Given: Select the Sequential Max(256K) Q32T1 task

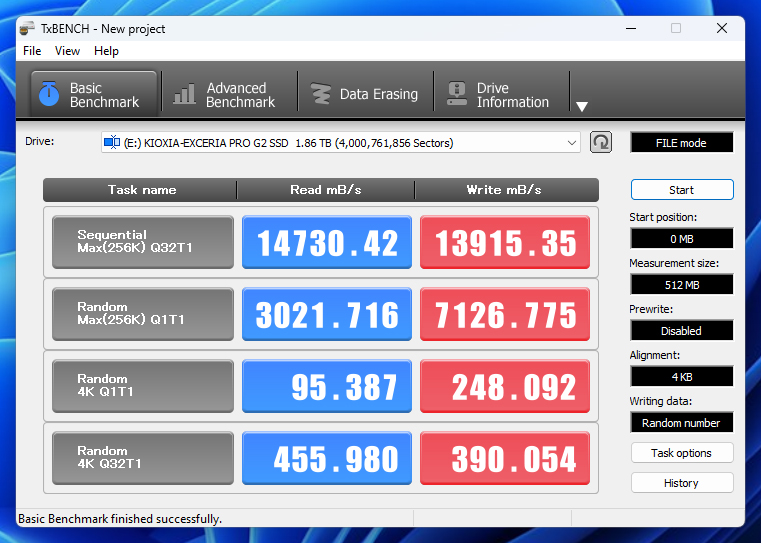Looking at the screenshot, I should (143, 242).
